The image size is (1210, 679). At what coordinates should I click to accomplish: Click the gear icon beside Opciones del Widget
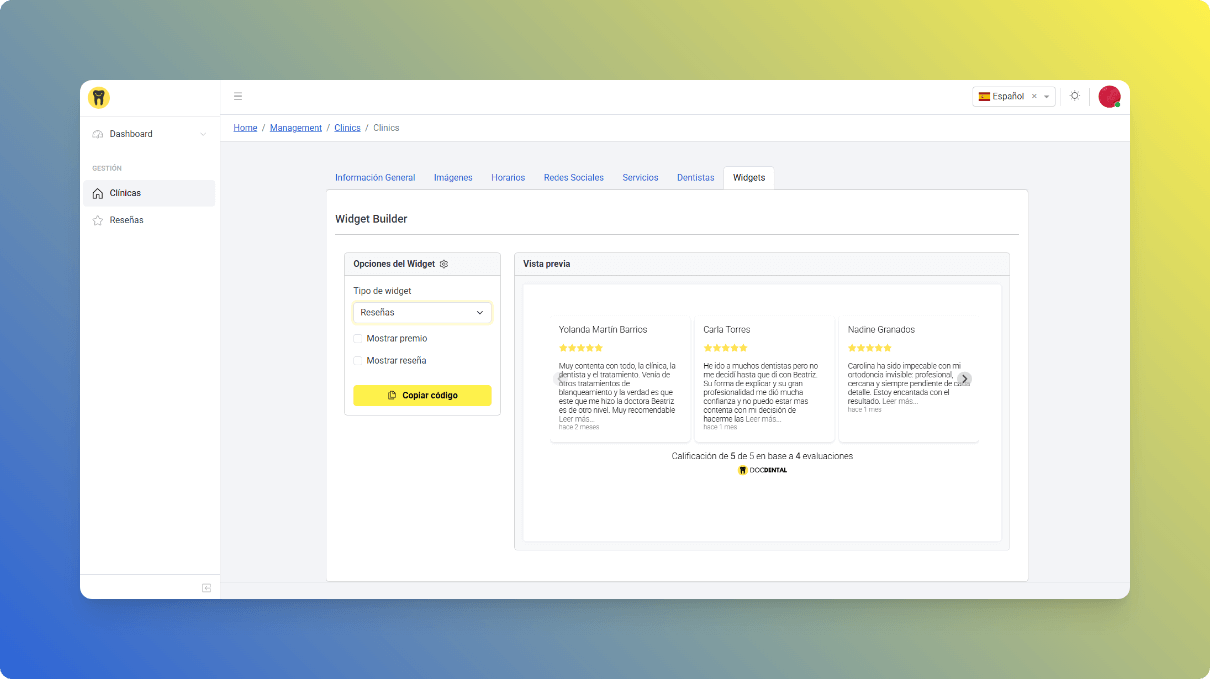tap(444, 264)
